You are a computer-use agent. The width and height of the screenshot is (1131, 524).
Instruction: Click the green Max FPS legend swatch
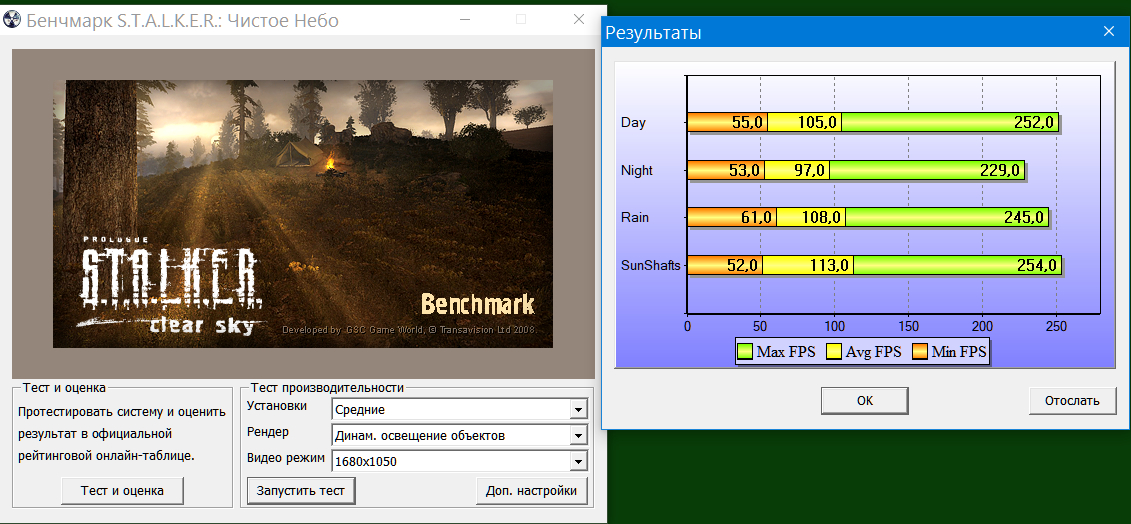pos(745,352)
